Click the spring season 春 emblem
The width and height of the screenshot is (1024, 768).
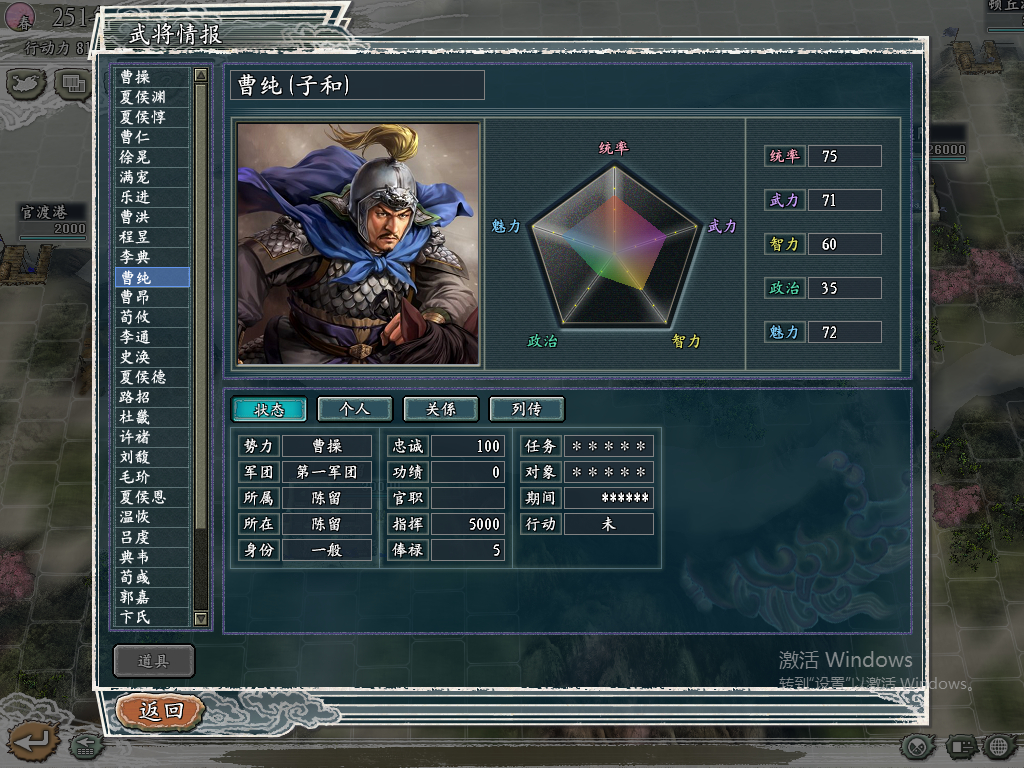21,18
